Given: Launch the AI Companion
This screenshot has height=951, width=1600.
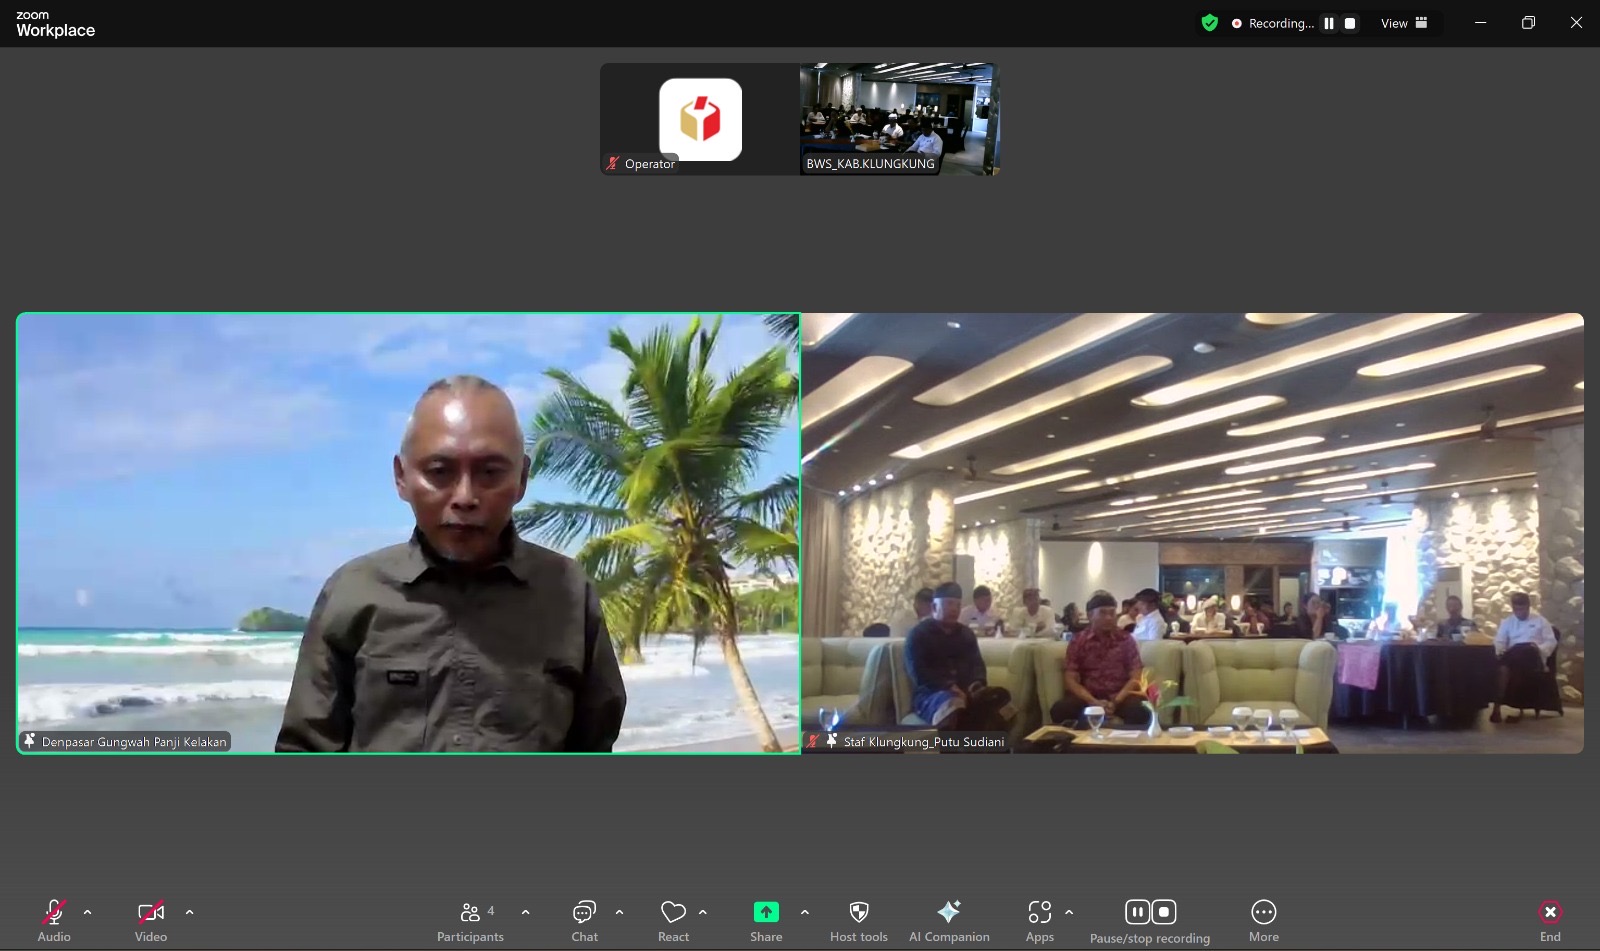Looking at the screenshot, I should tap(948, 913).
